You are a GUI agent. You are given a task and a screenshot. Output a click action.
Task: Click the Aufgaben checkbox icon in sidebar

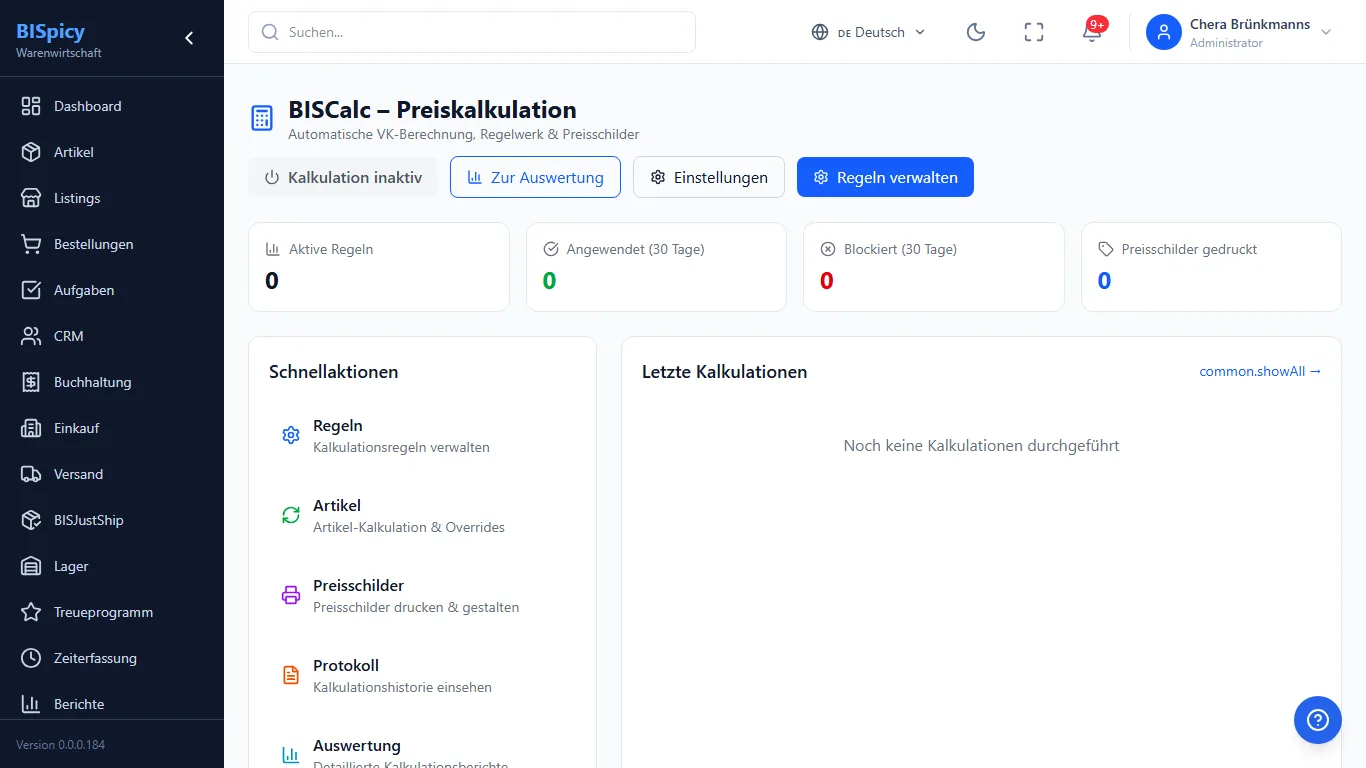click(x=31, y=290)
